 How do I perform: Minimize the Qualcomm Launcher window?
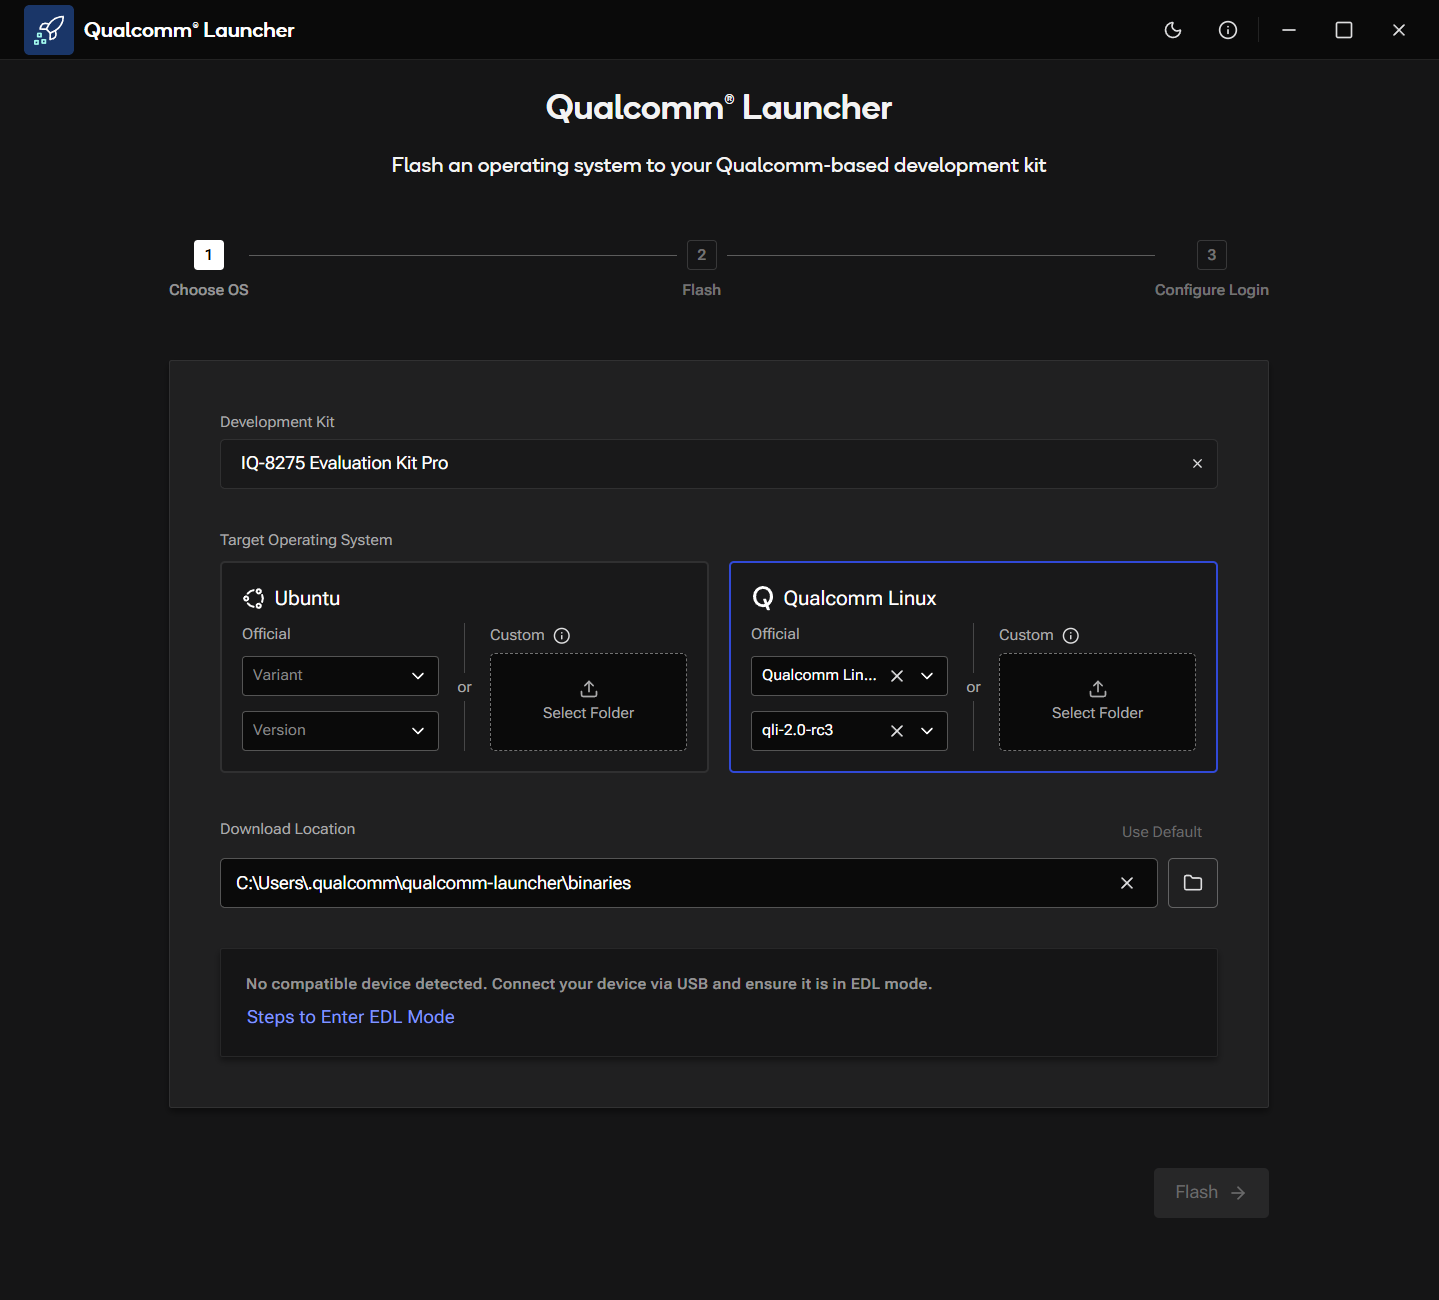point(1289,30)
